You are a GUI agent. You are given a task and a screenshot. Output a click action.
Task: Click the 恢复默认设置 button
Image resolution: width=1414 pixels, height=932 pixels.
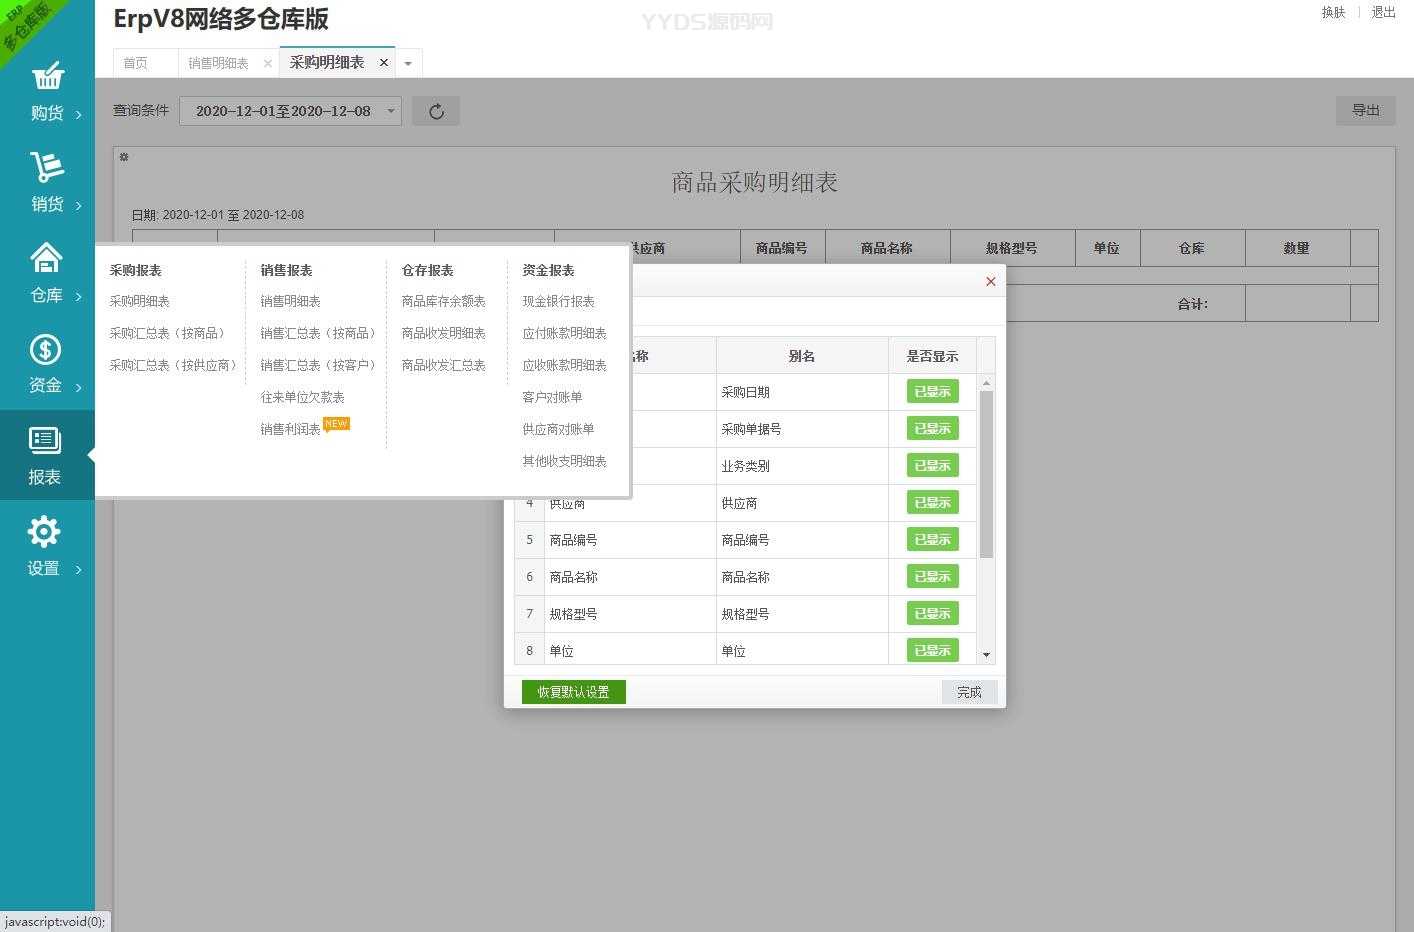pyautogui.click(x=573, y=692)
